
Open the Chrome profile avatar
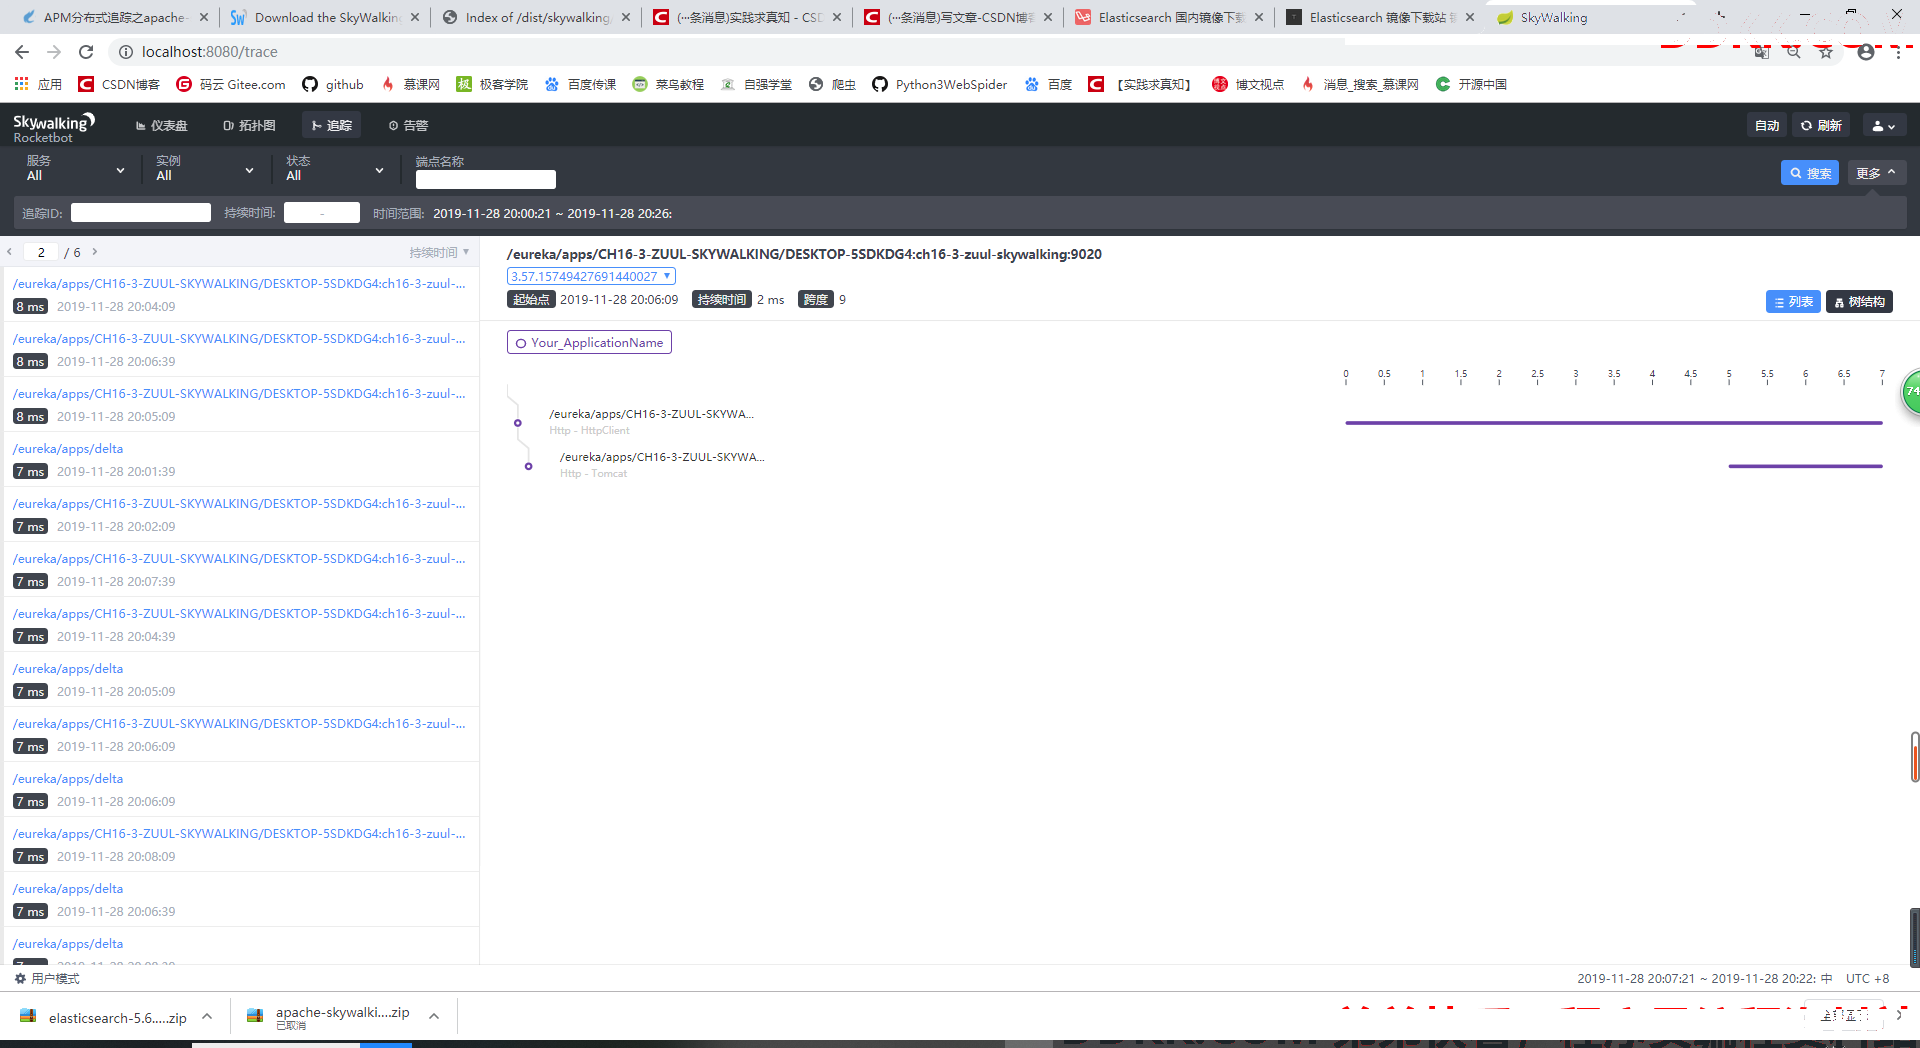[x=1866, y=52]
